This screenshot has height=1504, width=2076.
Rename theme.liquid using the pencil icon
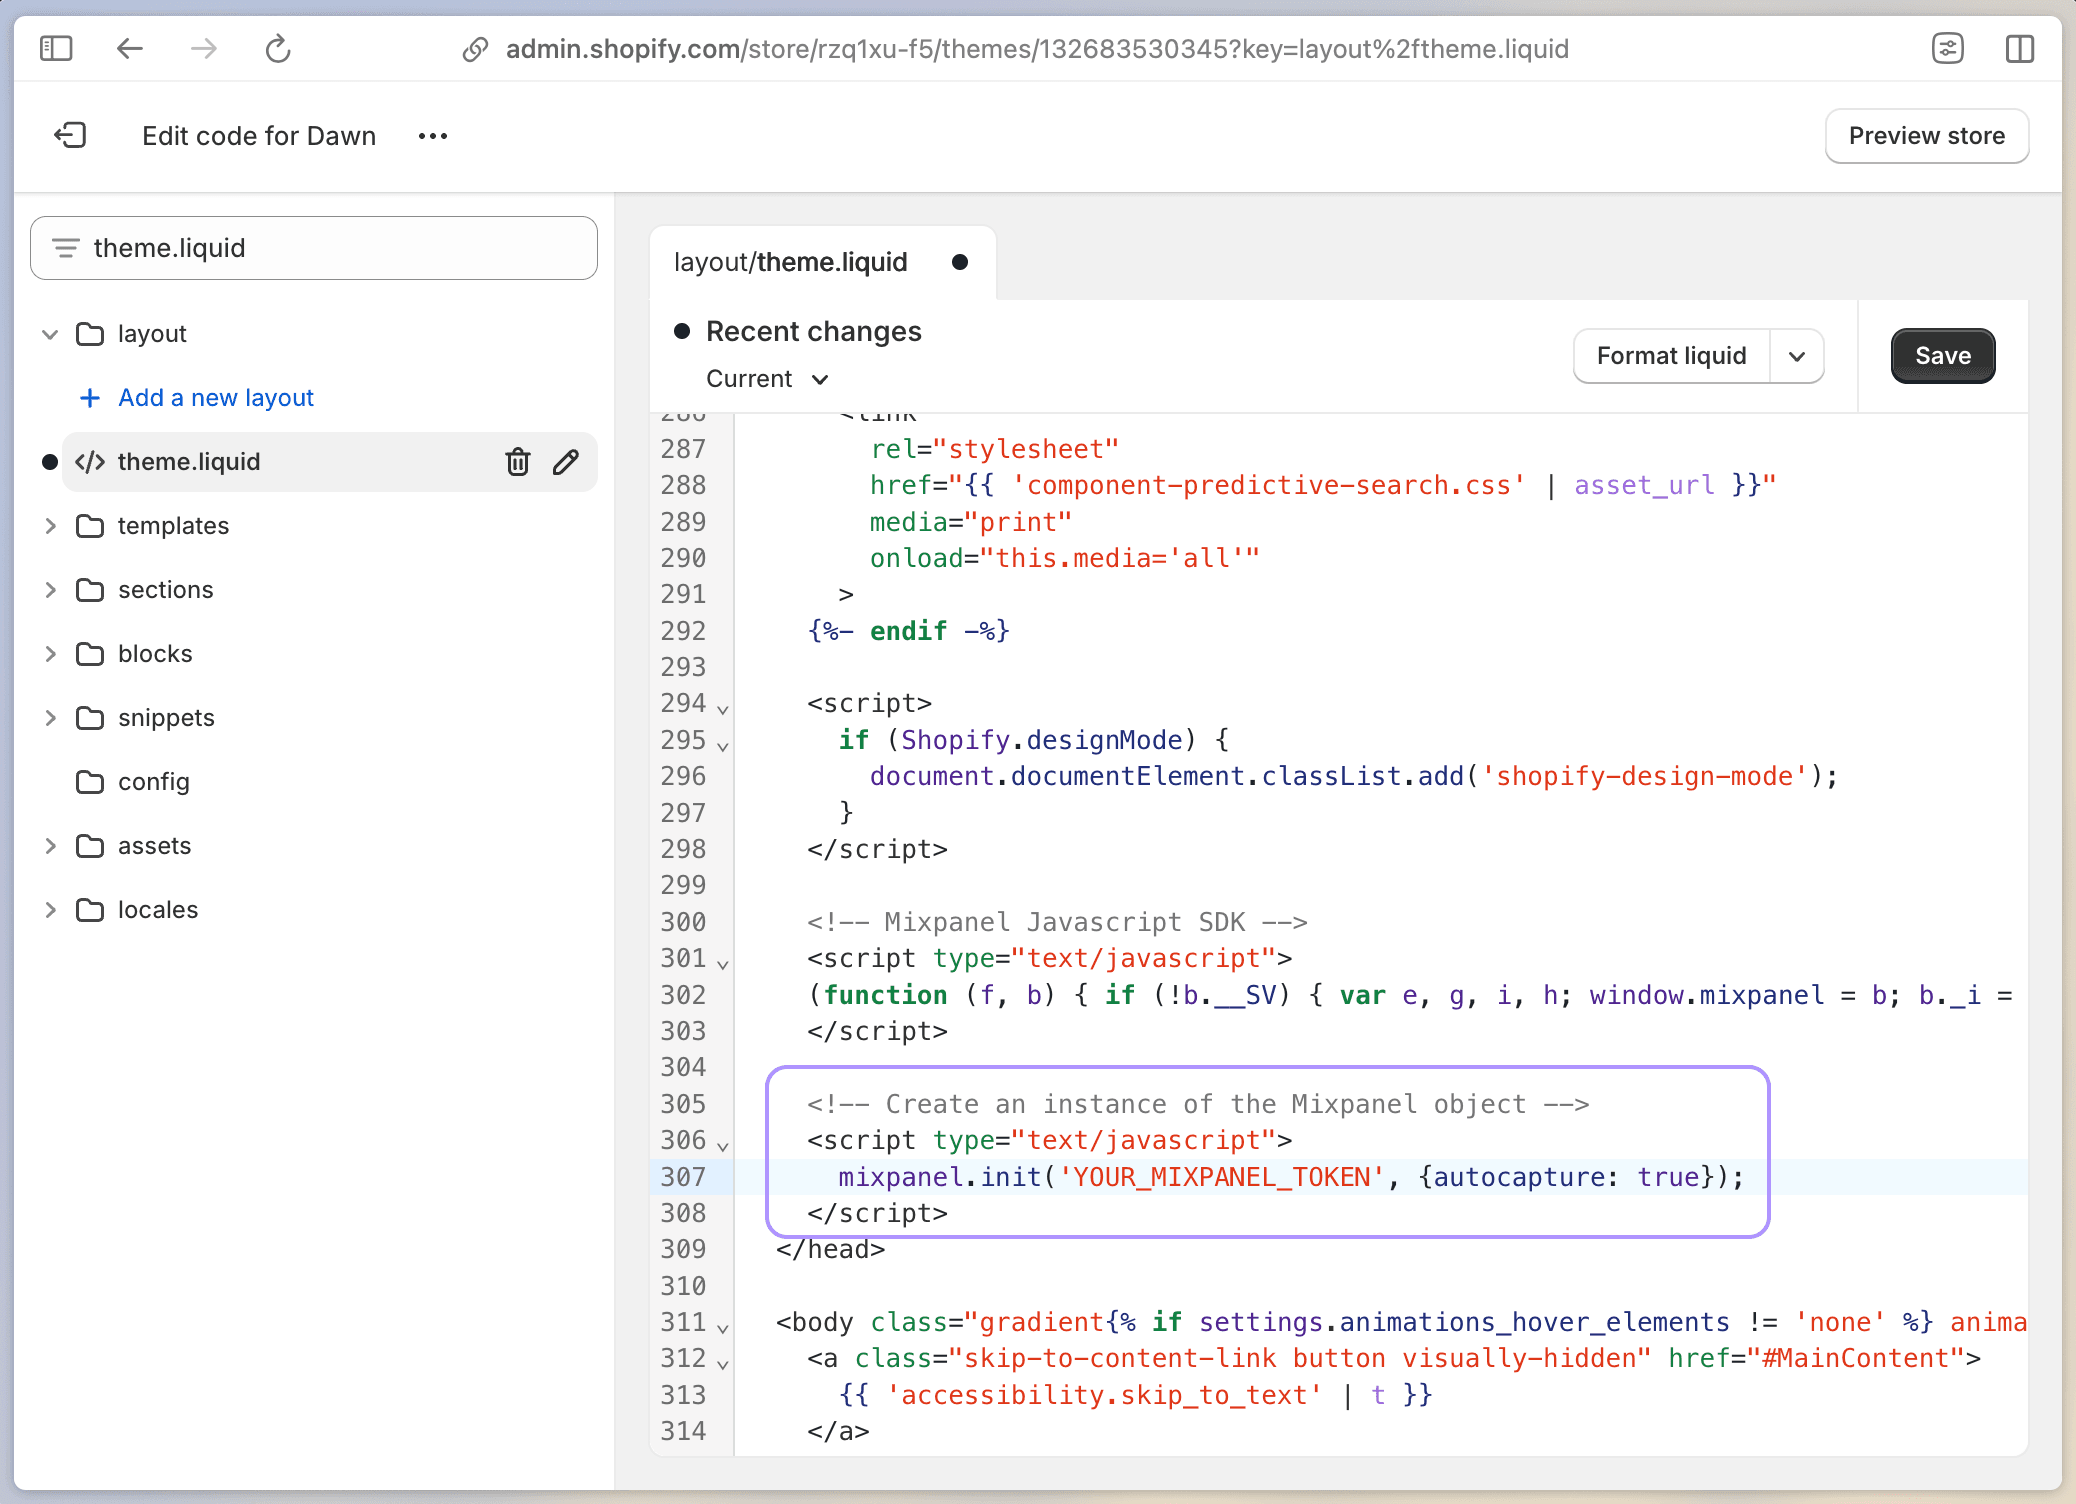(x=566, y=462)
